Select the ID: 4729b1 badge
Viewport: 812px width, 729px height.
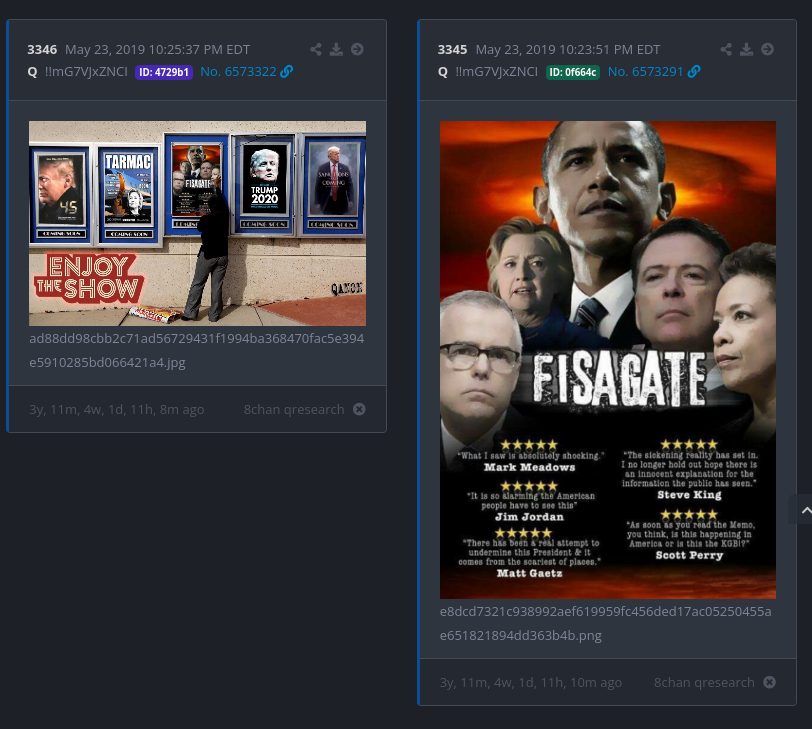[x=164, y=72]
